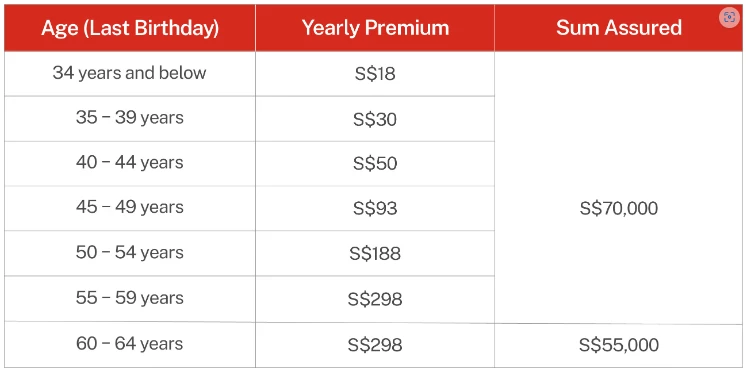
Task: Select the S$188 premium cell
Action: point(375,254)
